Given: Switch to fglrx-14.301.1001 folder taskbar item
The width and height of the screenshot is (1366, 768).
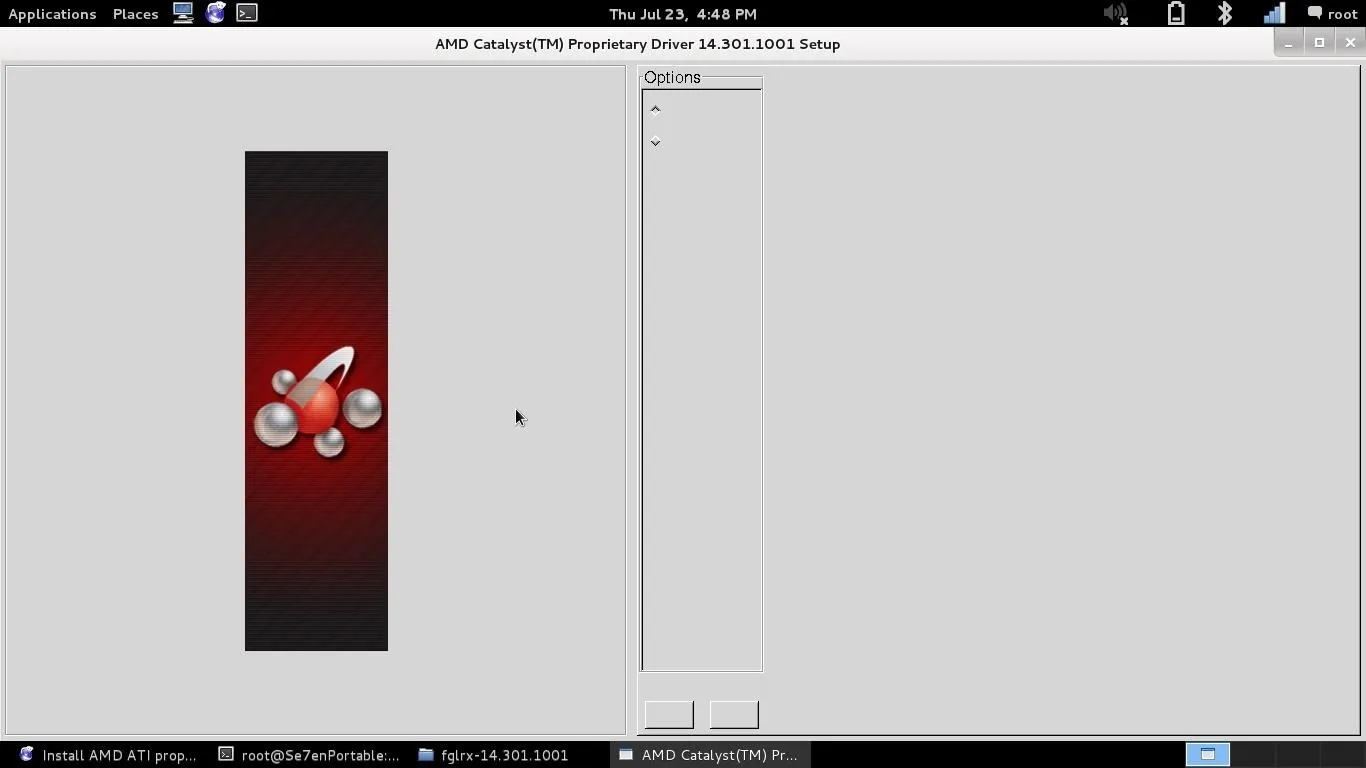Looking at the screenshot, I should point(494,755).
